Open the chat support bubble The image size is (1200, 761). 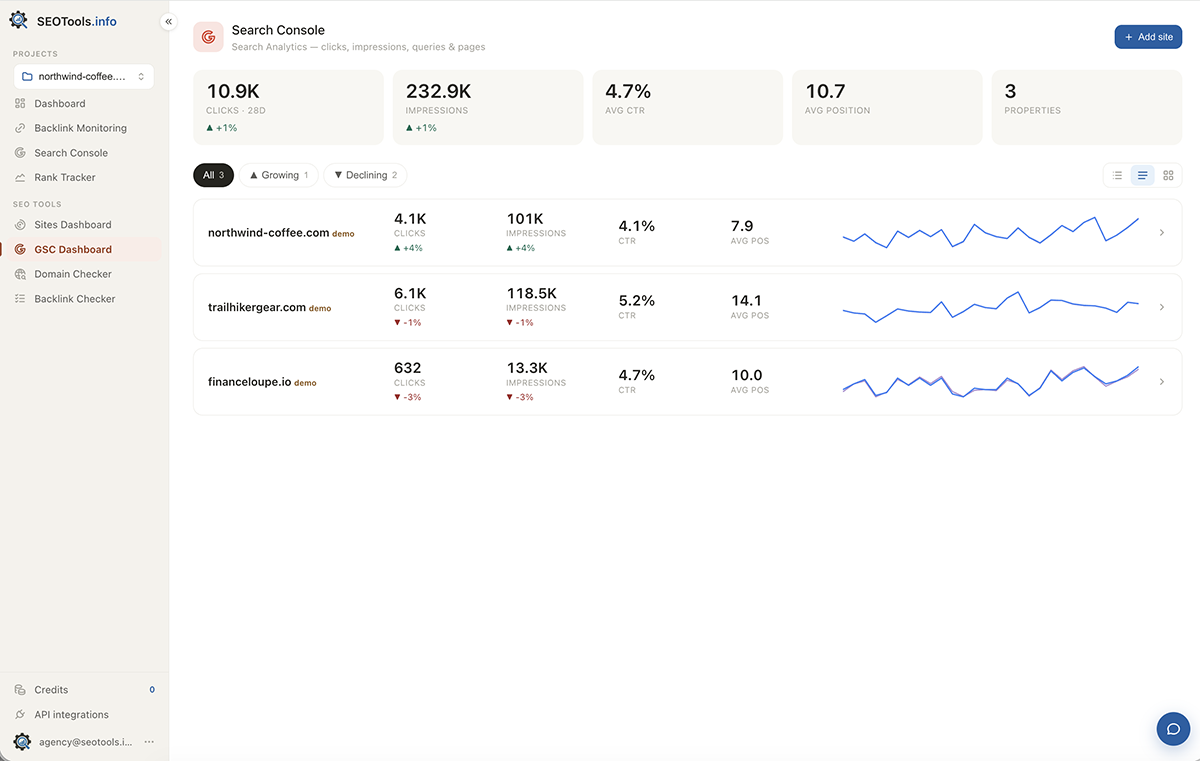pyautogui.click(x=1173, y=729)
